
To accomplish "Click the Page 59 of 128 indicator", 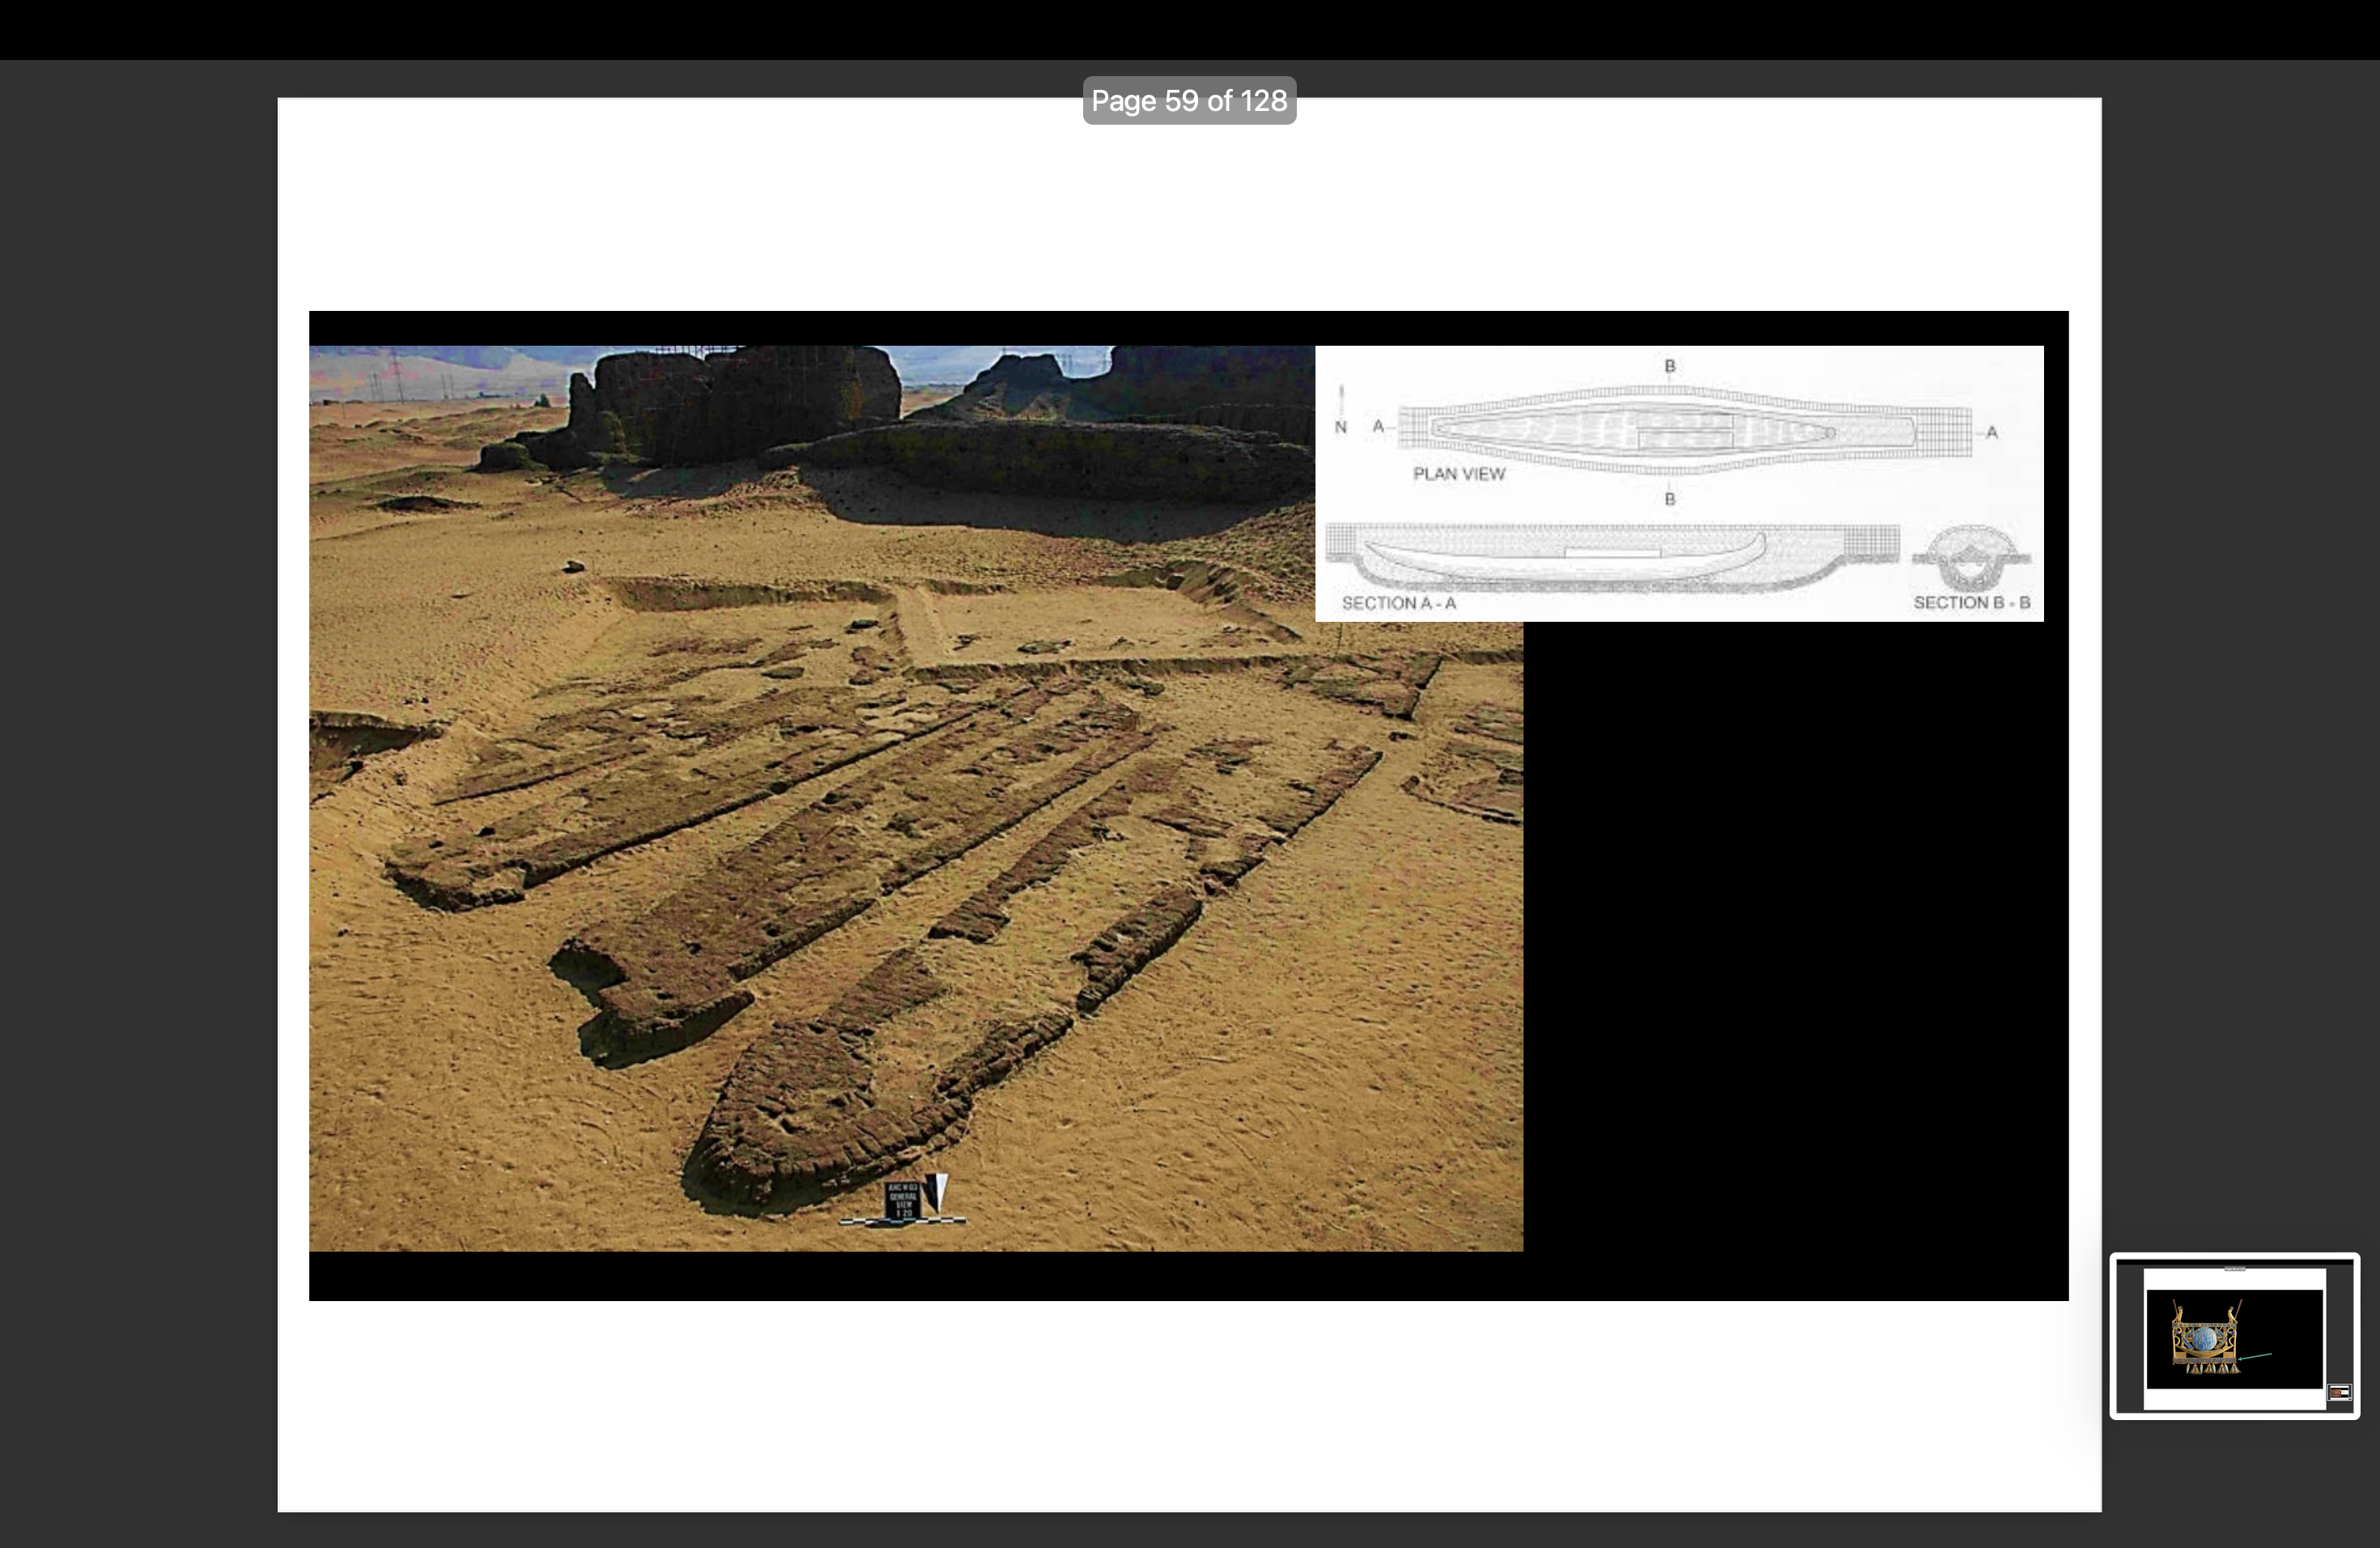I will point(1189,101).
